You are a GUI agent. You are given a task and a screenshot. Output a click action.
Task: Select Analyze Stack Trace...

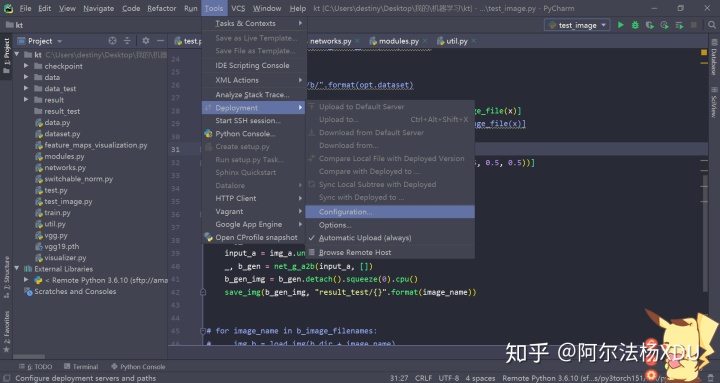point(254,95)
